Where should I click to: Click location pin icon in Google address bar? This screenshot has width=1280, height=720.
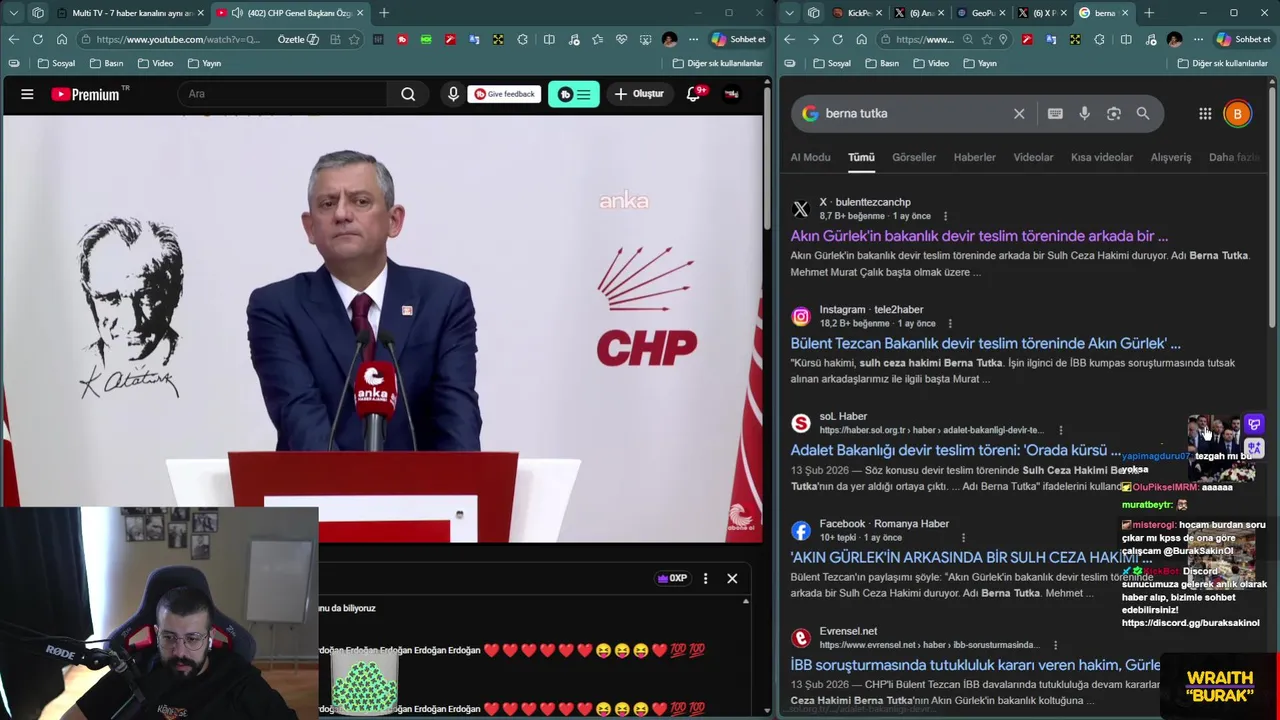pos(1005,40)
